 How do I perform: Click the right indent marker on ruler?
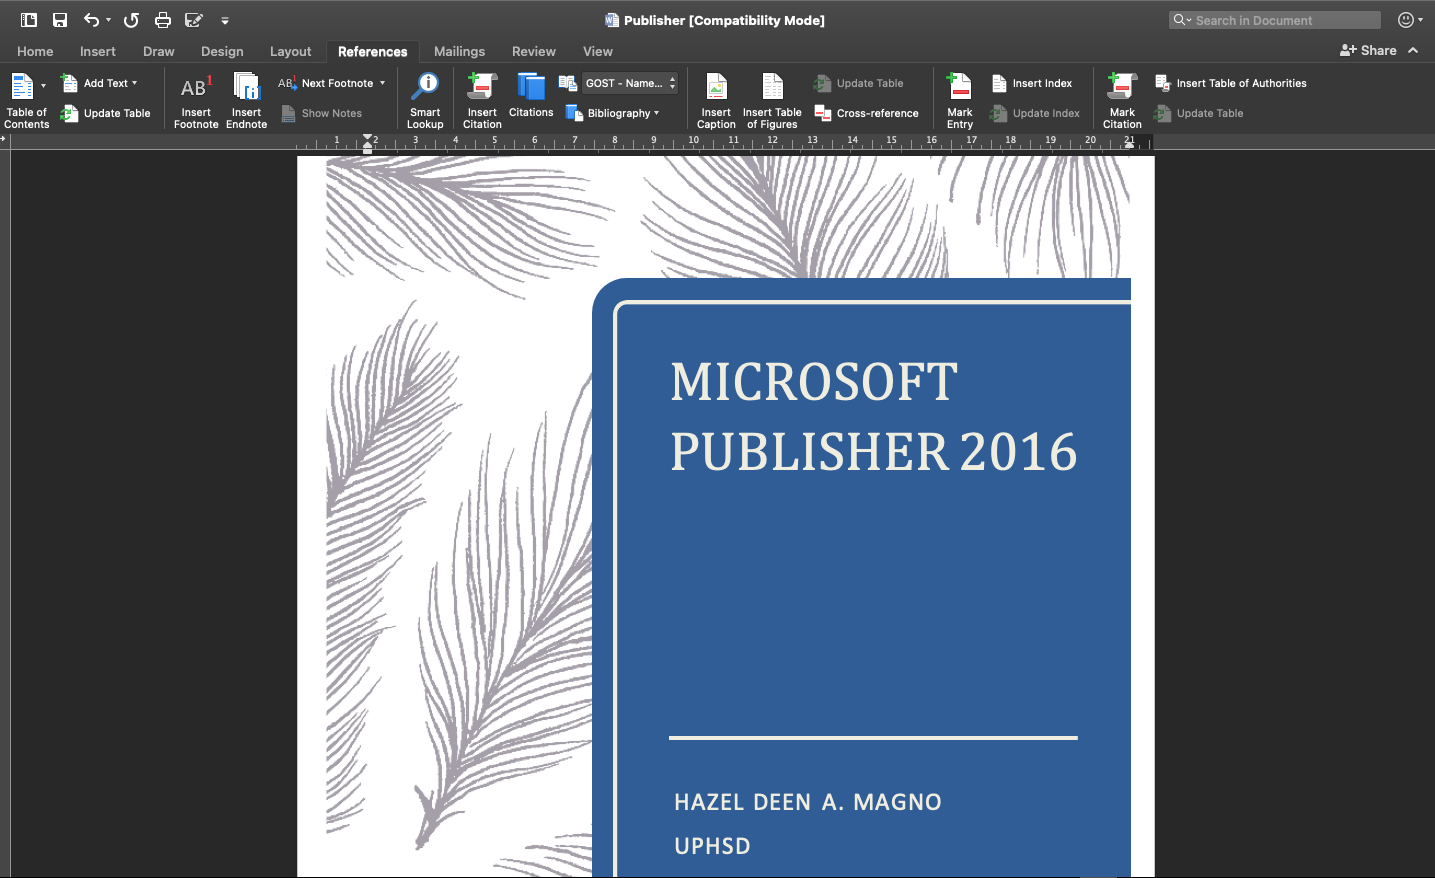(x=1129, y=145)
